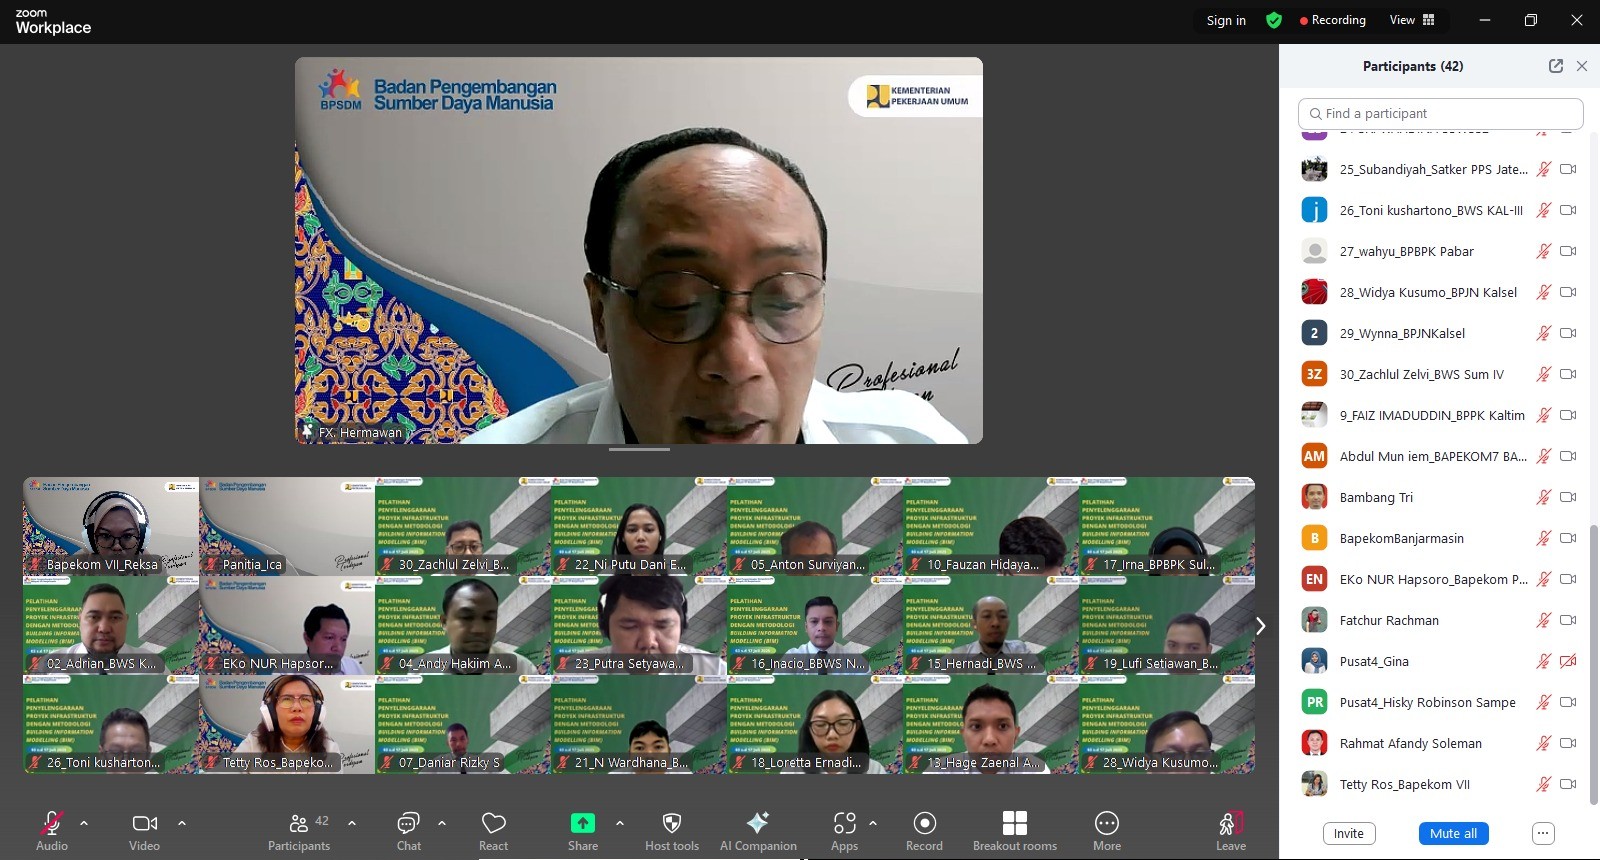1600x860 pixels.
Task: Toggle camera for 29_Wynna_BPJNKalsel
Action: click(x=1568, y=333)
